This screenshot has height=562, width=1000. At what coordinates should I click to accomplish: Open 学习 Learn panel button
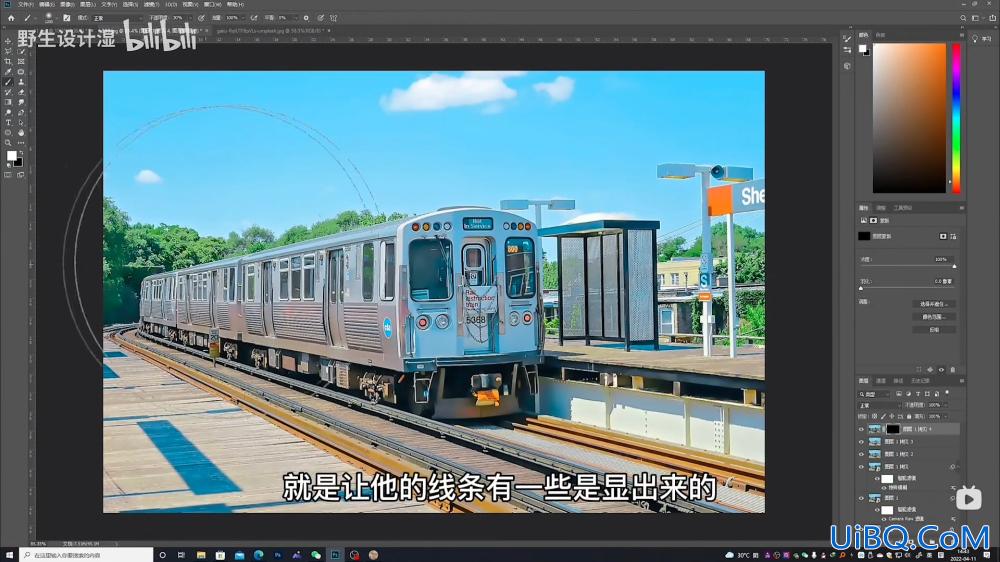tap(982, 39)
